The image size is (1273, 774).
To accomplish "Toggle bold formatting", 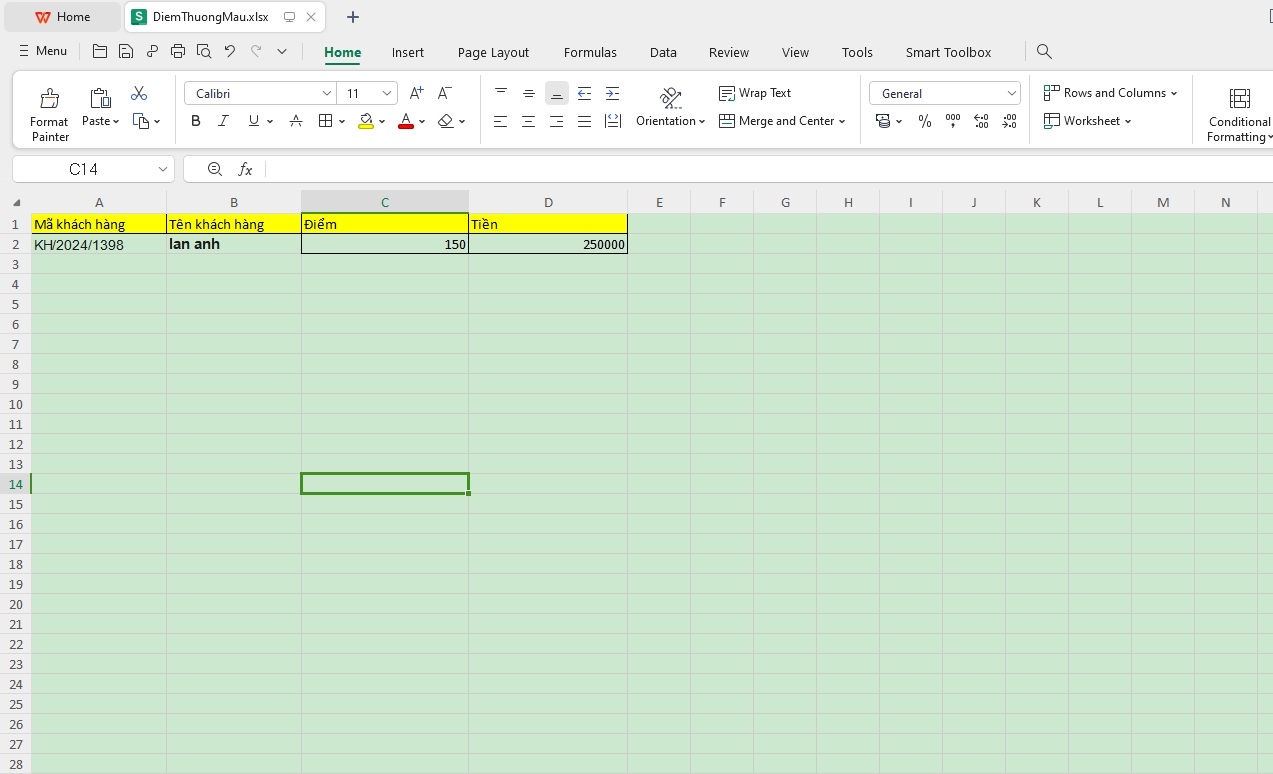I will [x=196, y=121].
